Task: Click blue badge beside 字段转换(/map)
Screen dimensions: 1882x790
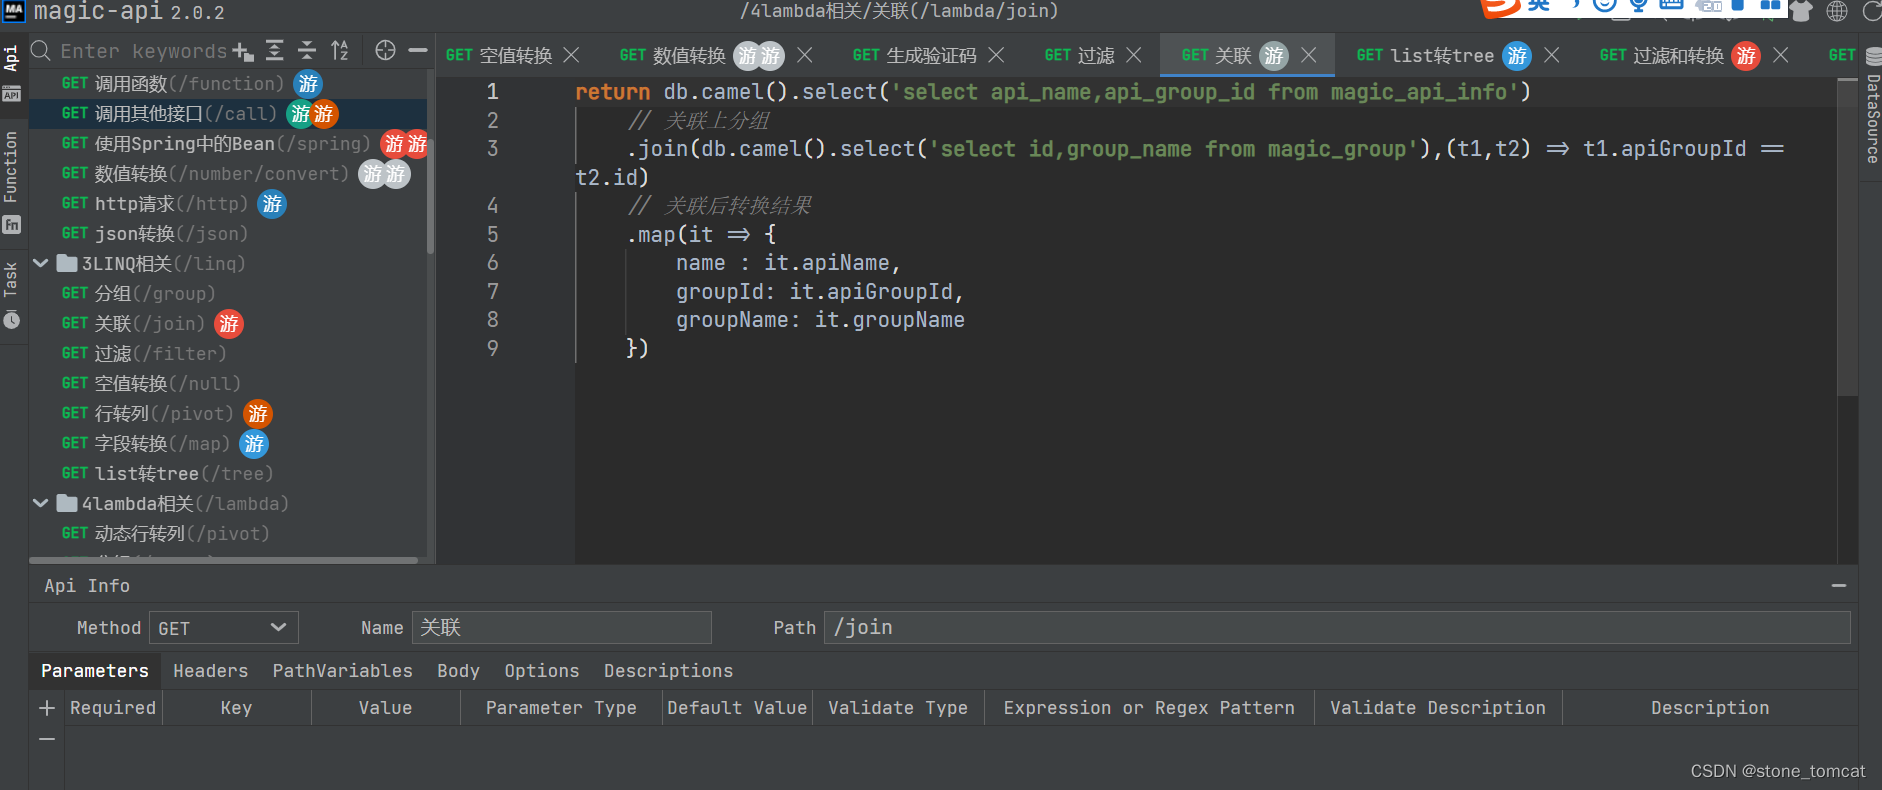Action: 254,444
